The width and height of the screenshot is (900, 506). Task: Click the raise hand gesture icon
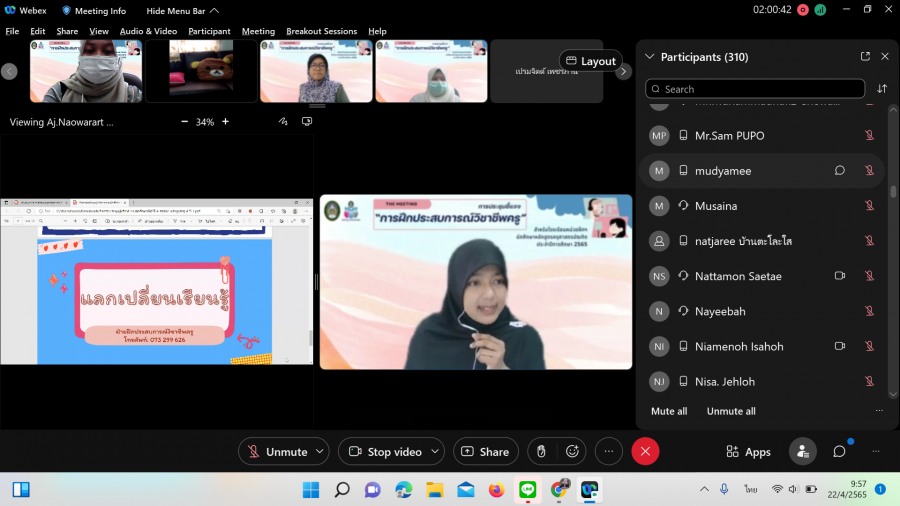coord(541,452)
